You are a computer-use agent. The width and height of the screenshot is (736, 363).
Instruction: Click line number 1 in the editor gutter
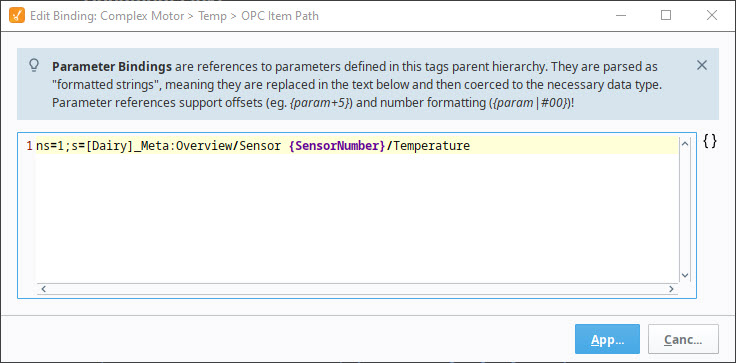point(30,146)
